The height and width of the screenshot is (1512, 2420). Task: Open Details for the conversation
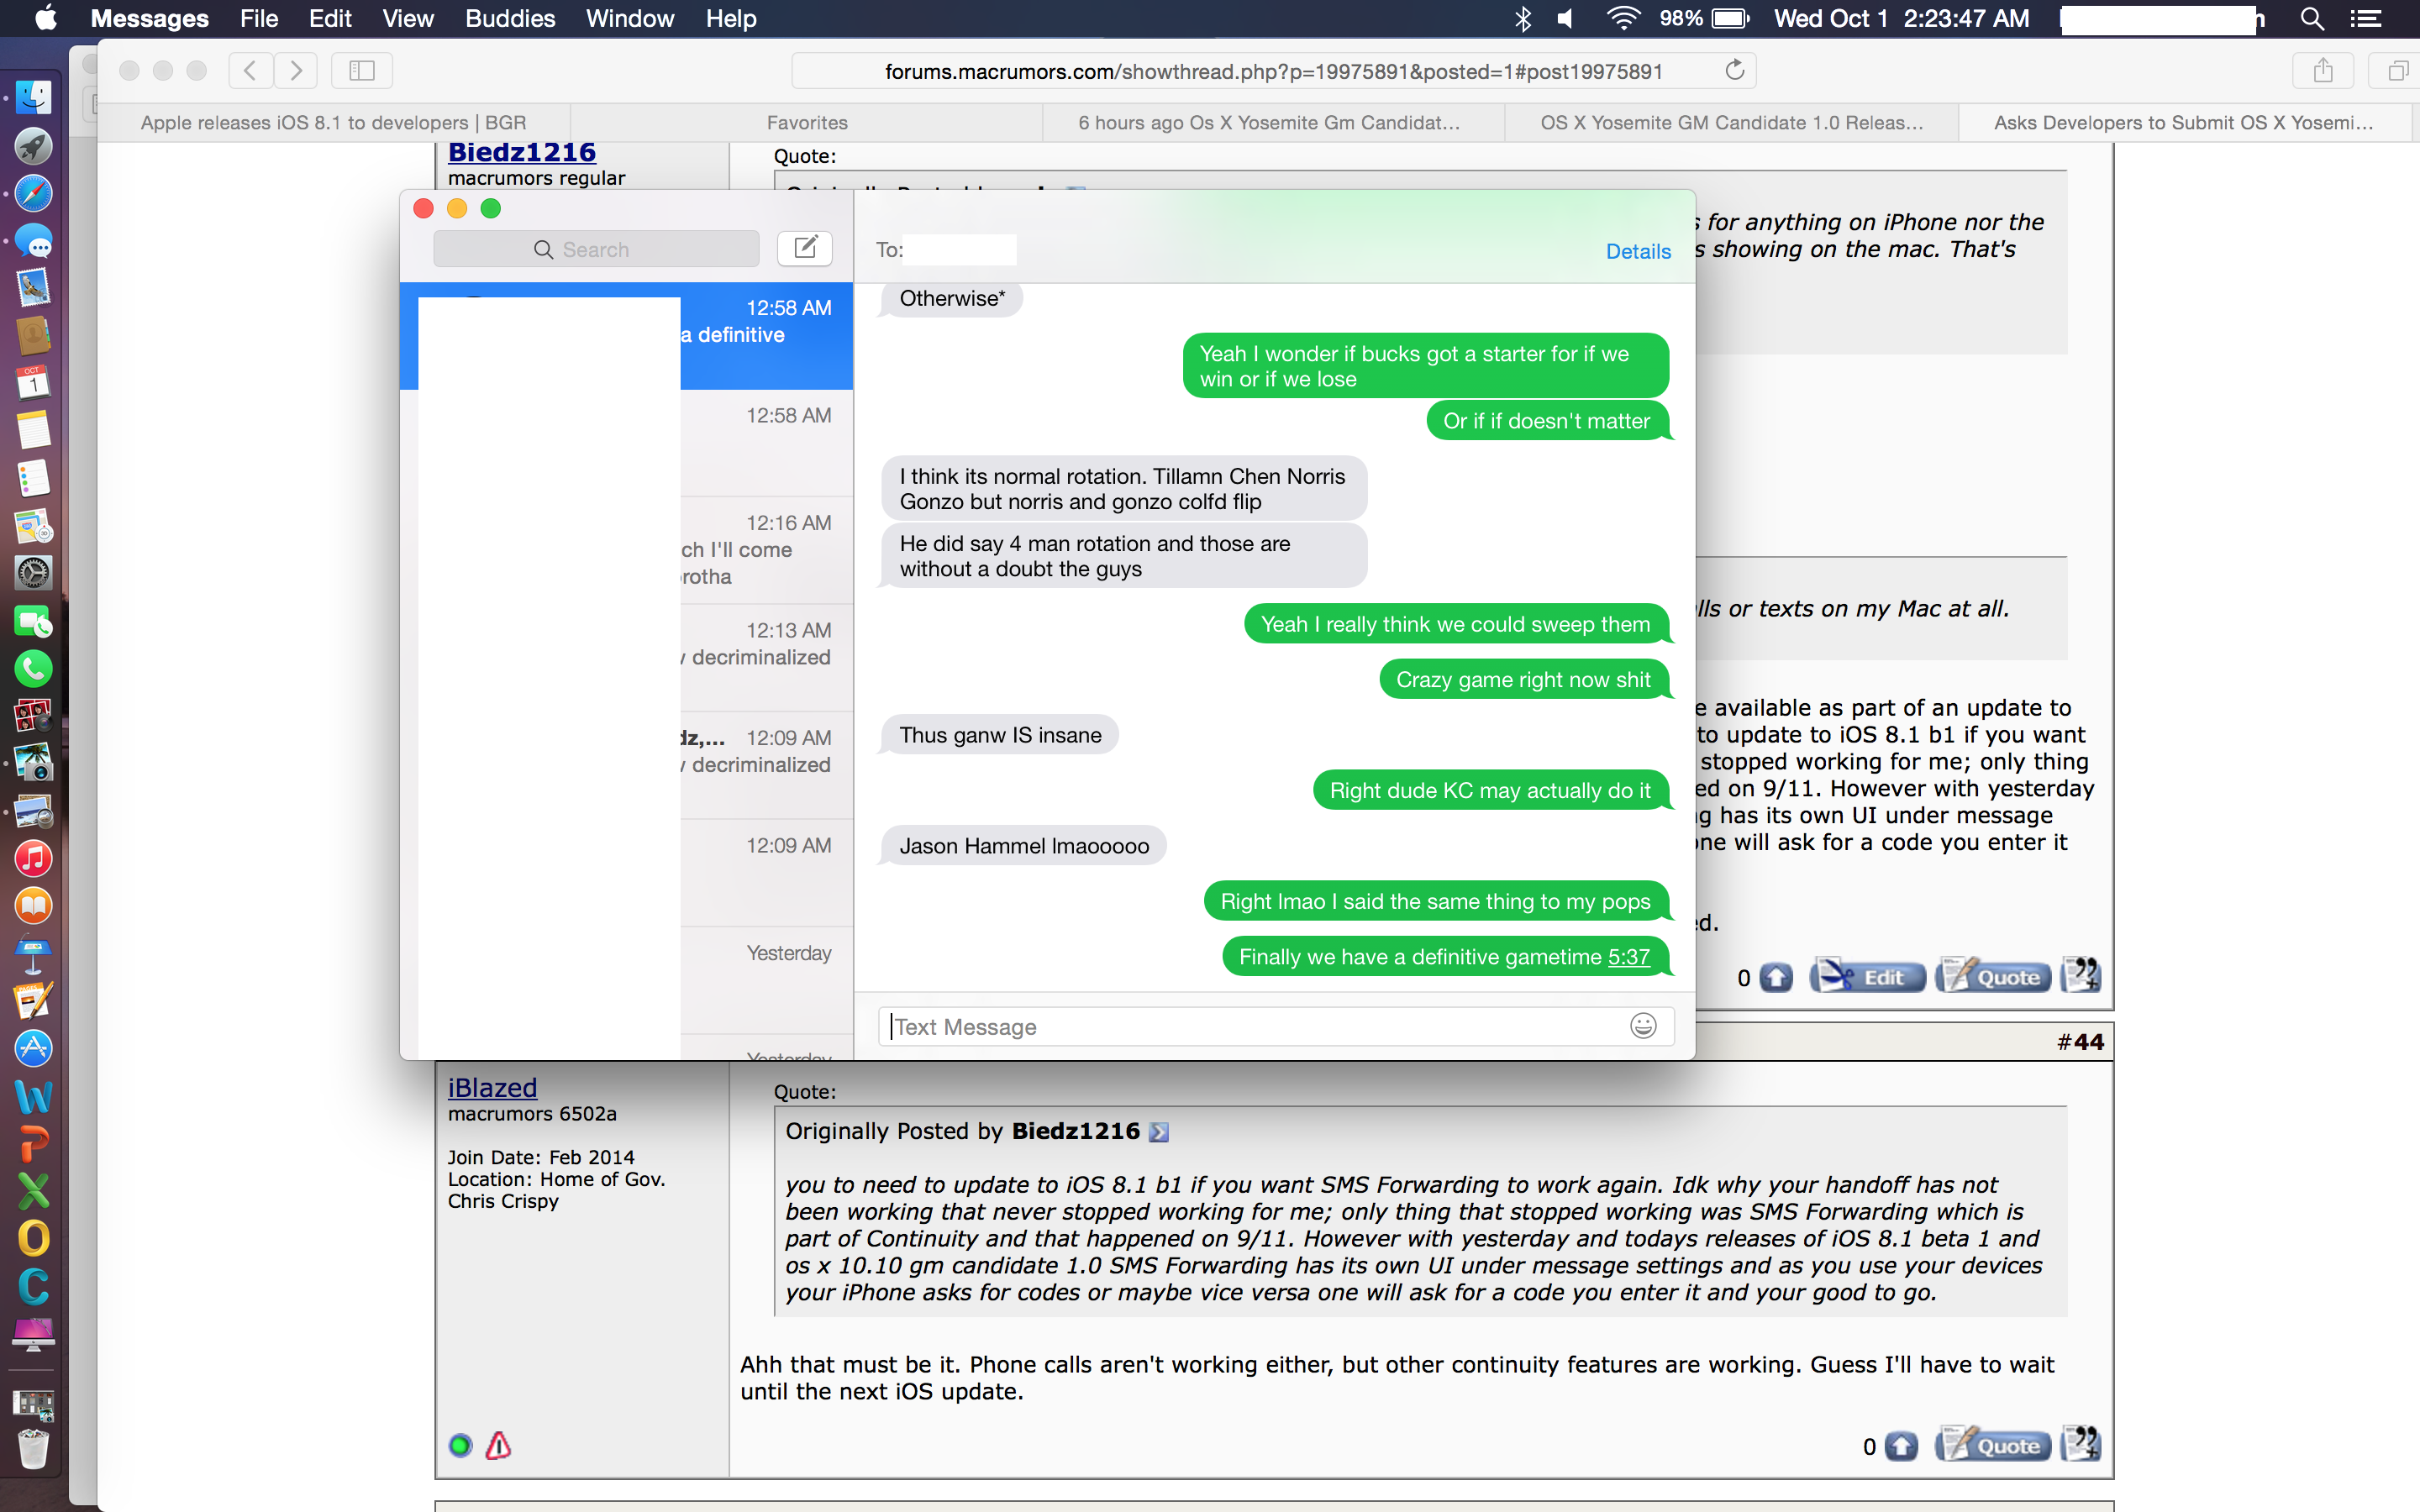(1638, 251)
